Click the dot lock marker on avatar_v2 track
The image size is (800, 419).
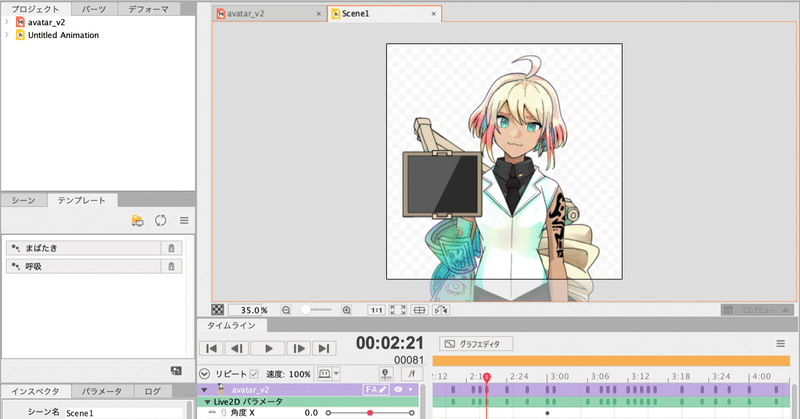pyautogui.click(x=411, y=389)
